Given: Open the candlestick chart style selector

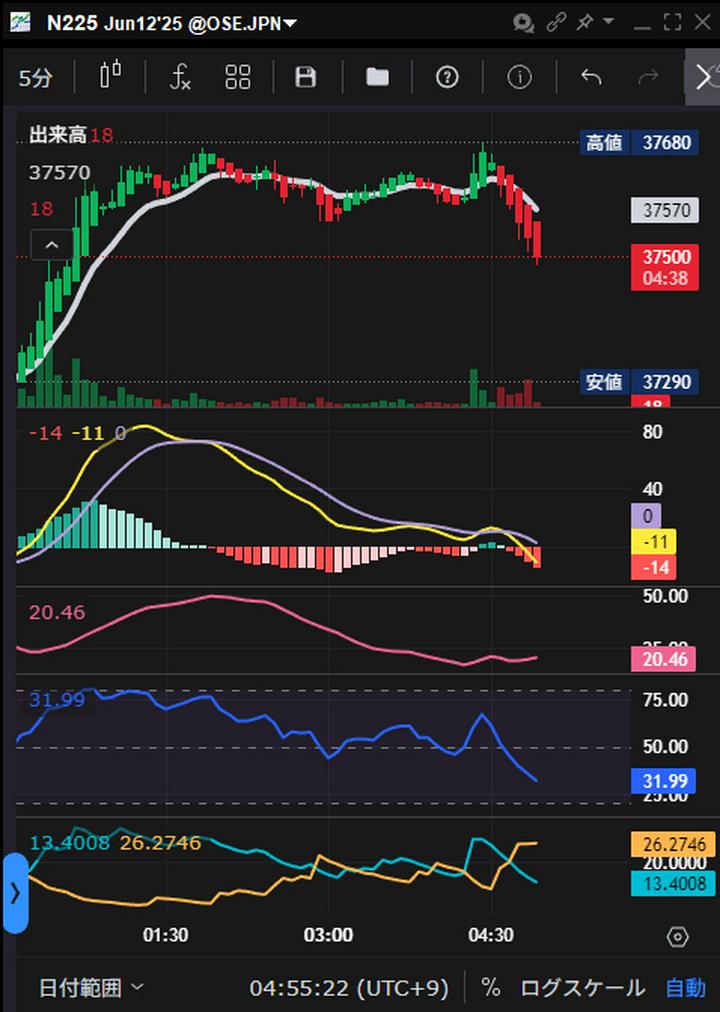Looking at the screenshot, I should pos(110,77).
